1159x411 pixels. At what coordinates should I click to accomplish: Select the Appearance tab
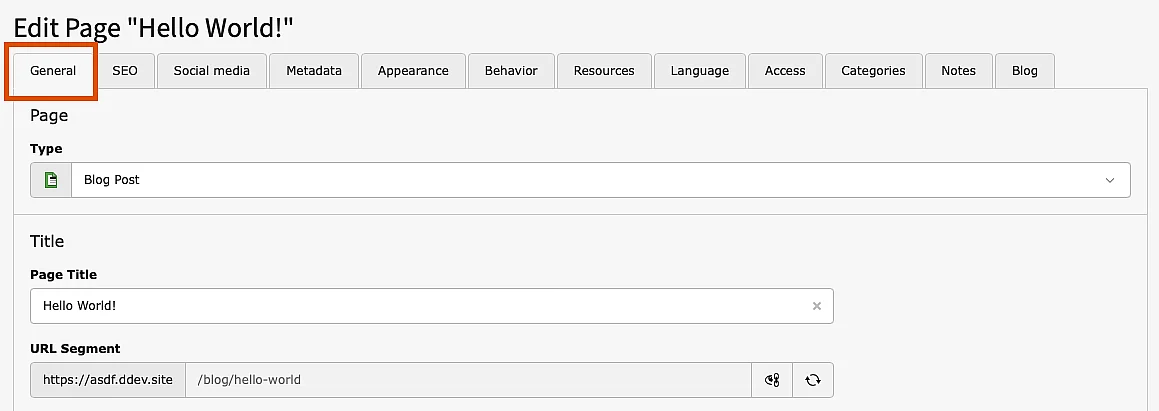[x=413, y=71]
